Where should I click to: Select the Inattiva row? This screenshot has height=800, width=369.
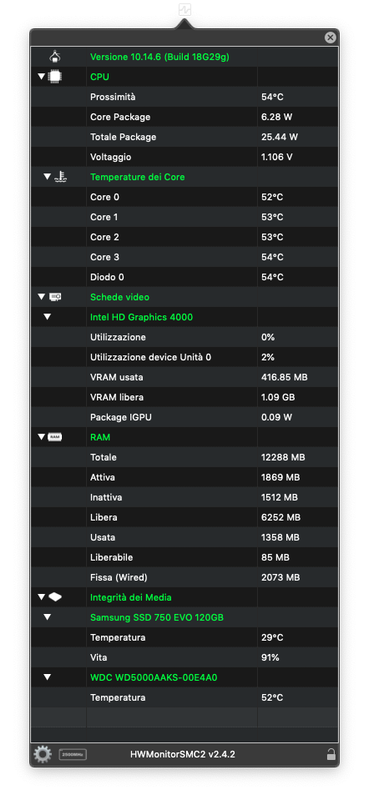click(x=185, y=497)
